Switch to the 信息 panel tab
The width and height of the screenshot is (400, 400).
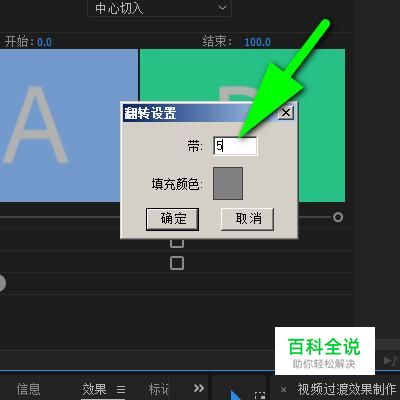[28, 389]
